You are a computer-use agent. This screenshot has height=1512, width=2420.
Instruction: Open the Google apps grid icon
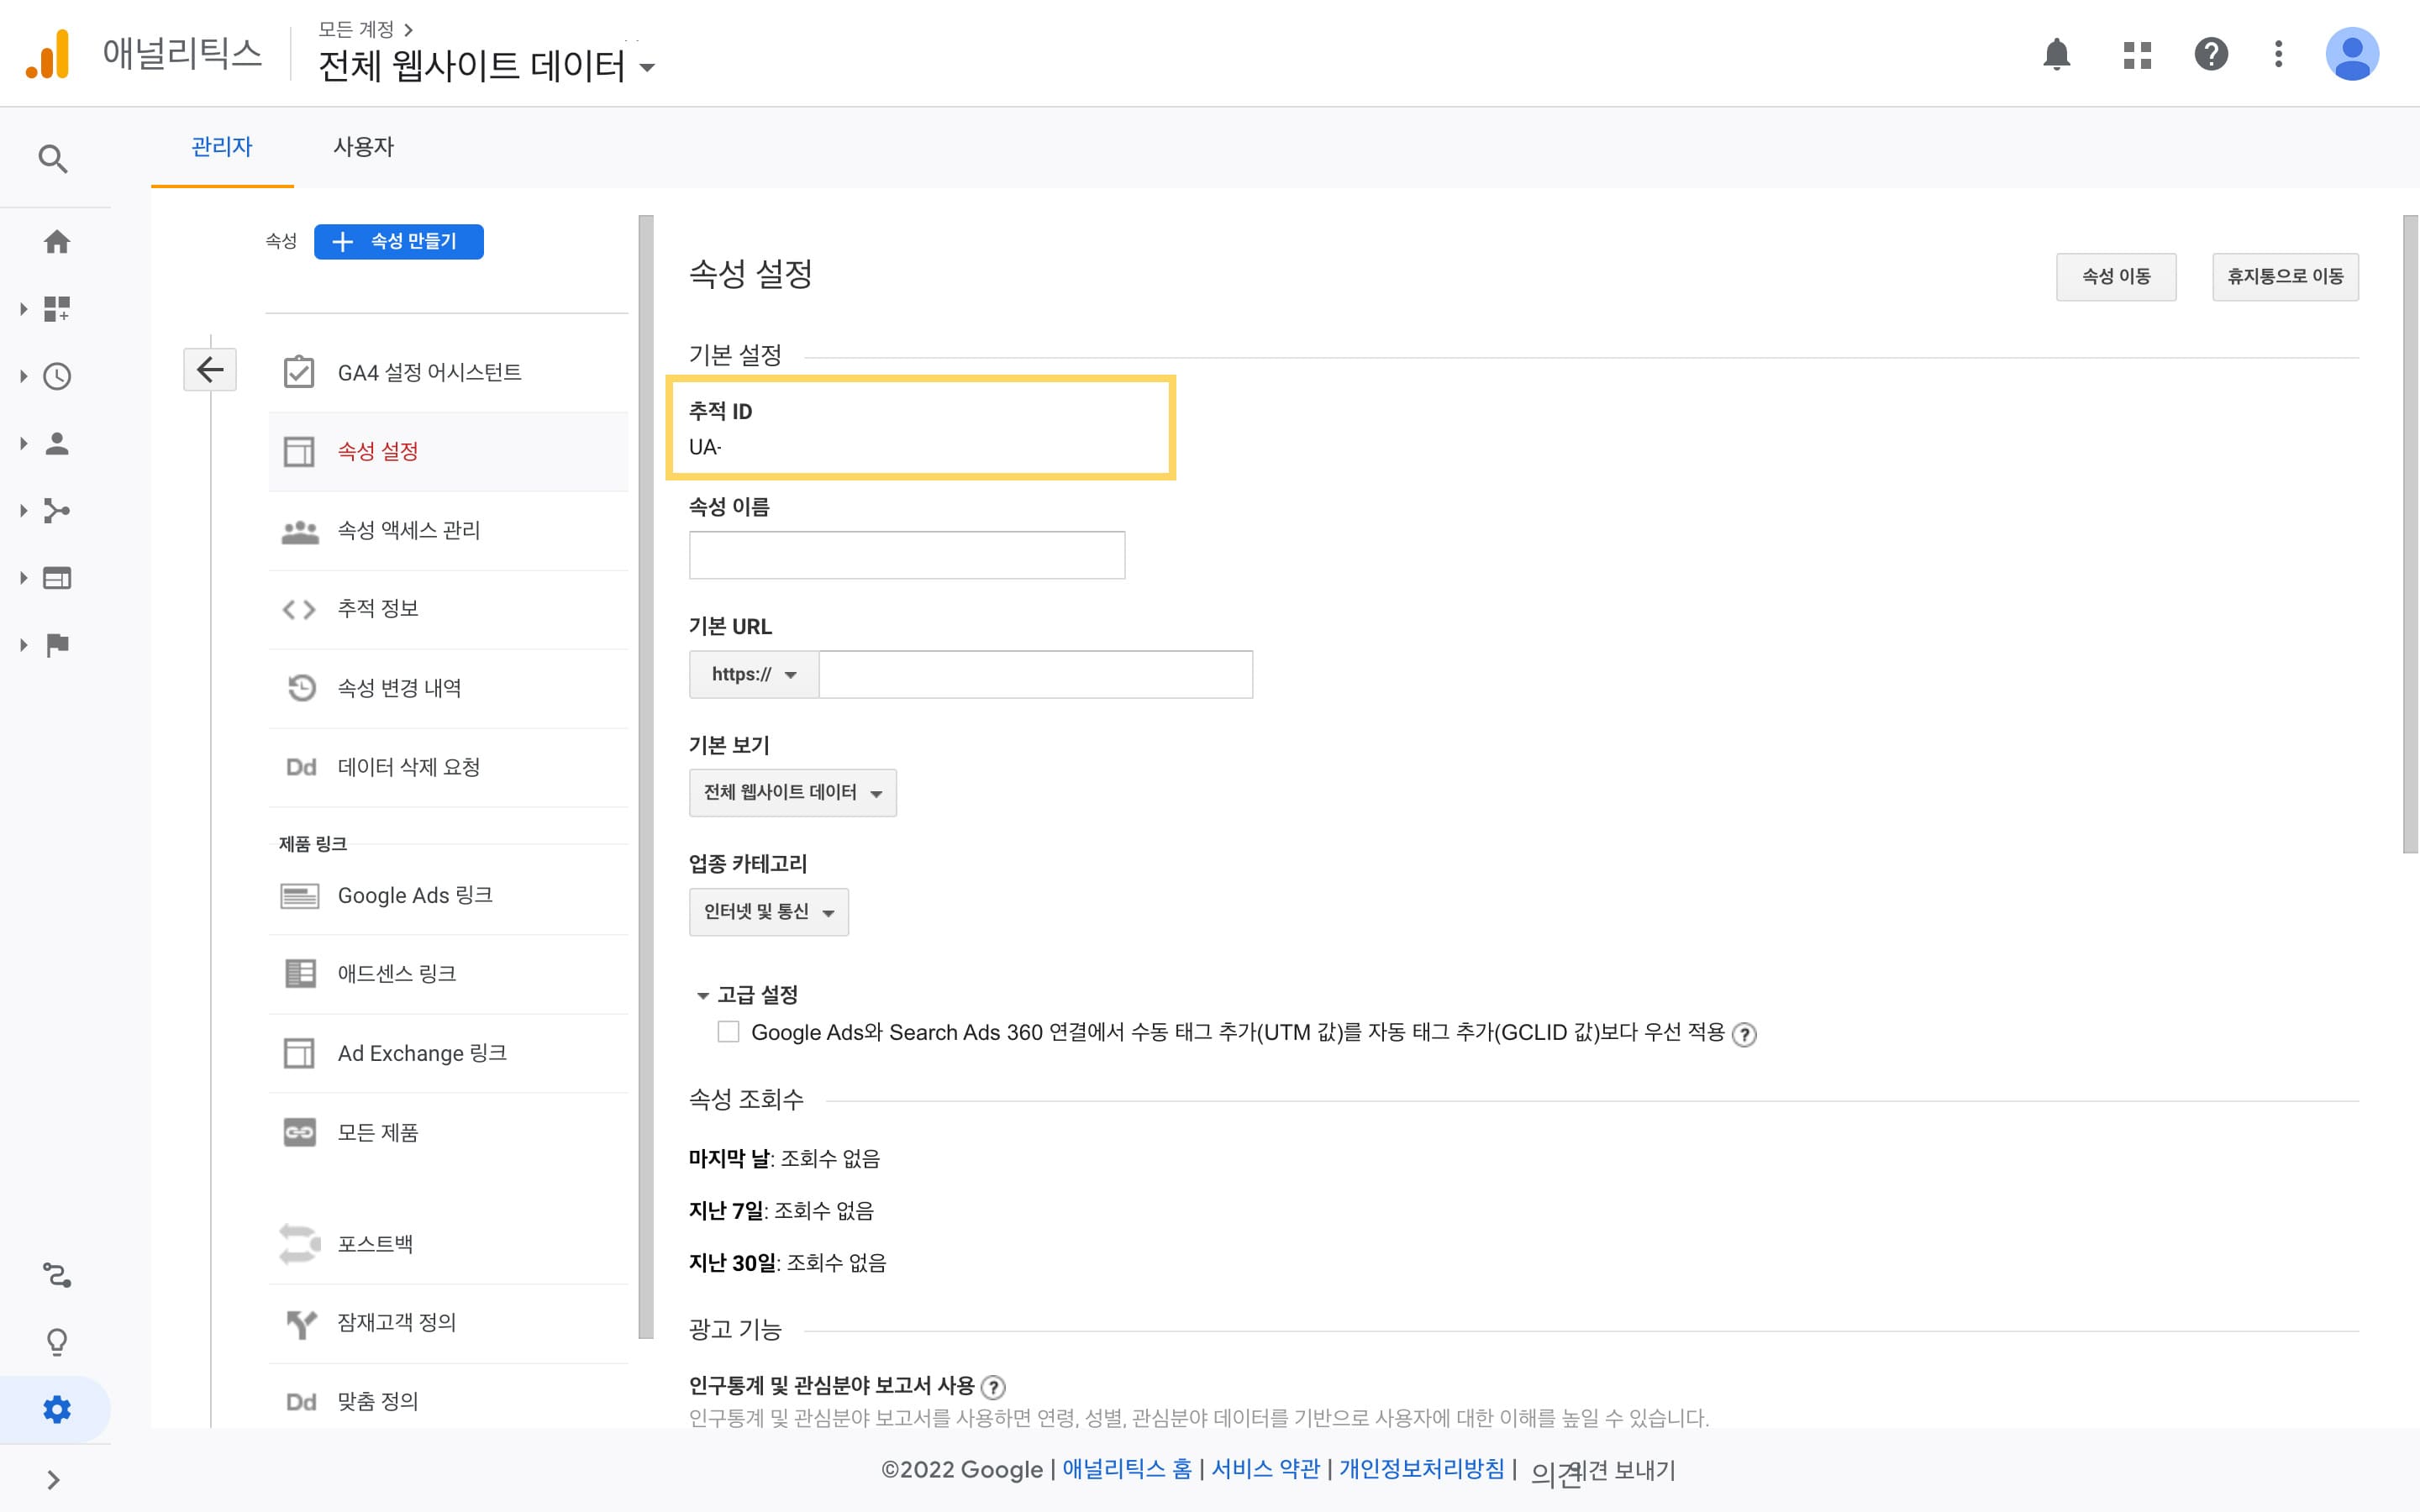coord(2137,54)
